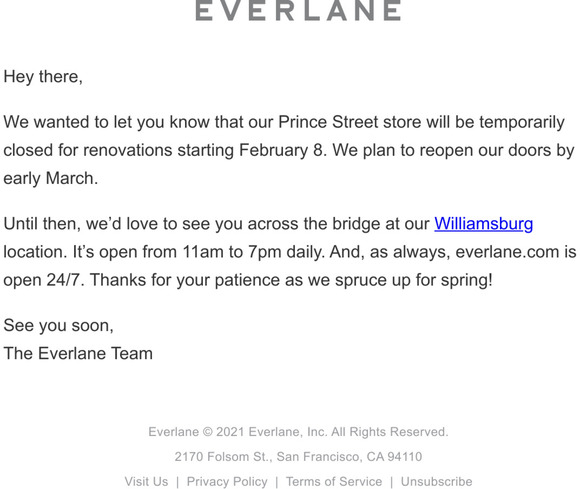The height and width of the screenshot is (489, 580).
Task: Click the 2170 Folsom St. address line
Action: click(x=298, y=456)
